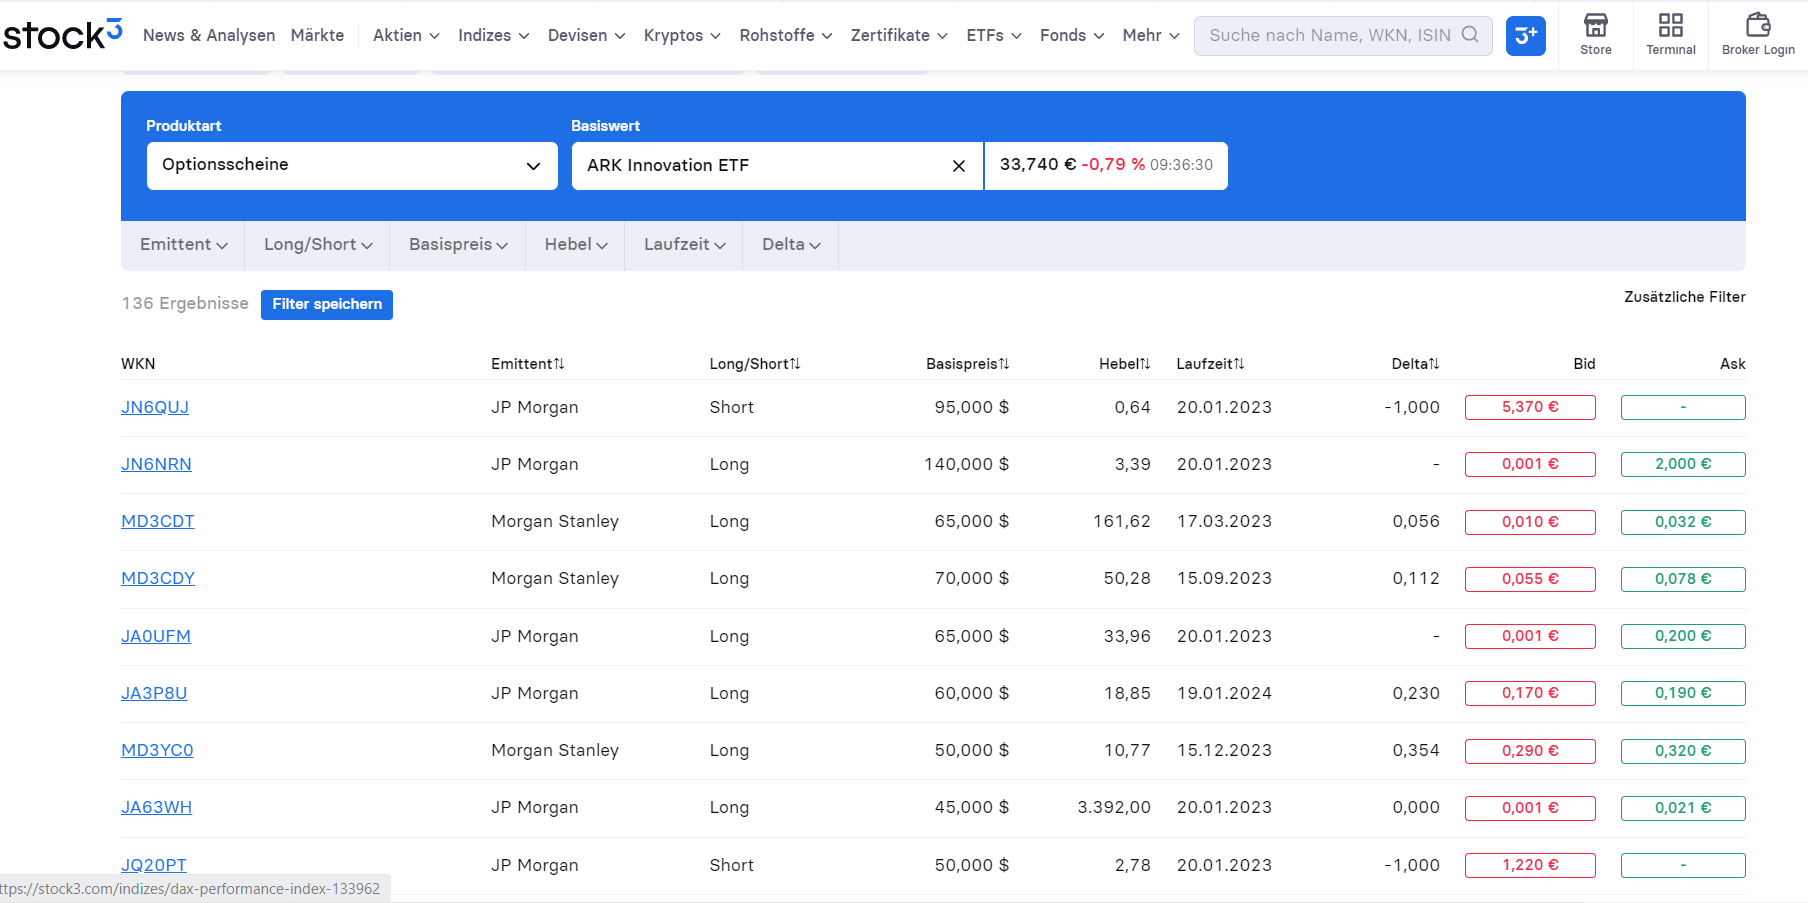Click Ask 0,032 € for MD3CDT
Viewport: 1808px width, 903px height.
pos(1683,522)
